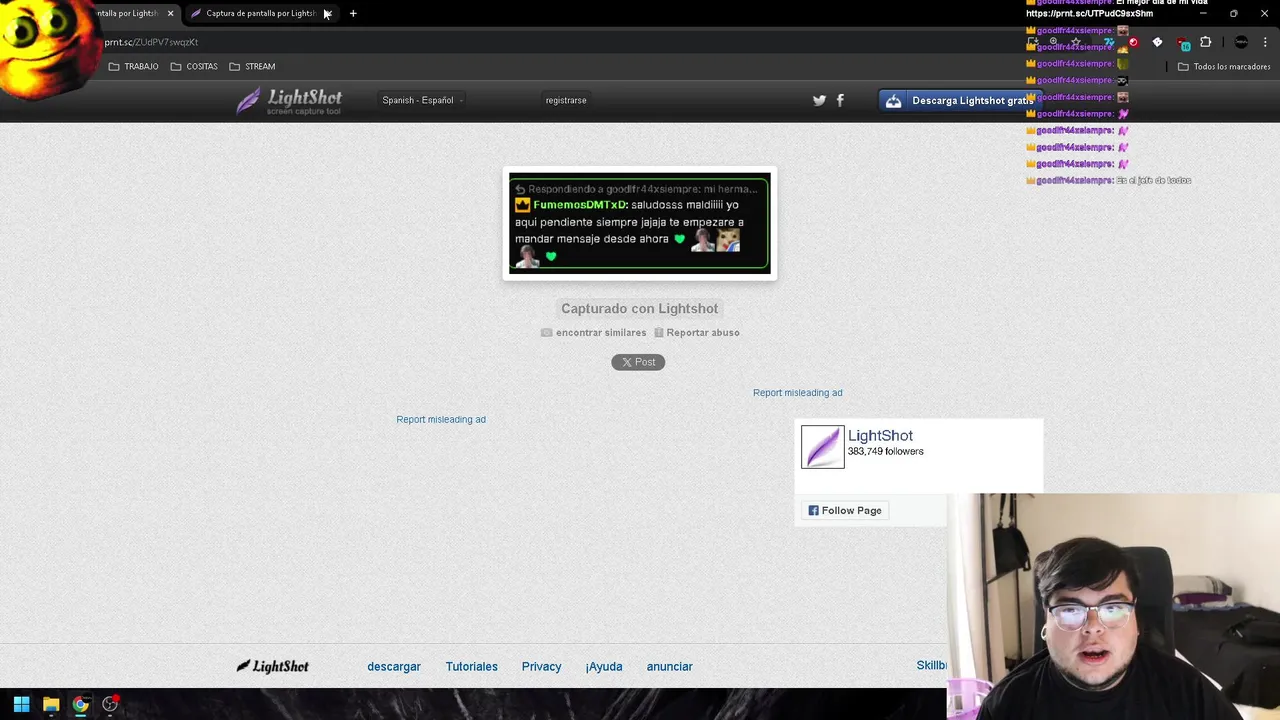Click right Report misleading ad link
1280x720 pixels.
coord(797,392)
